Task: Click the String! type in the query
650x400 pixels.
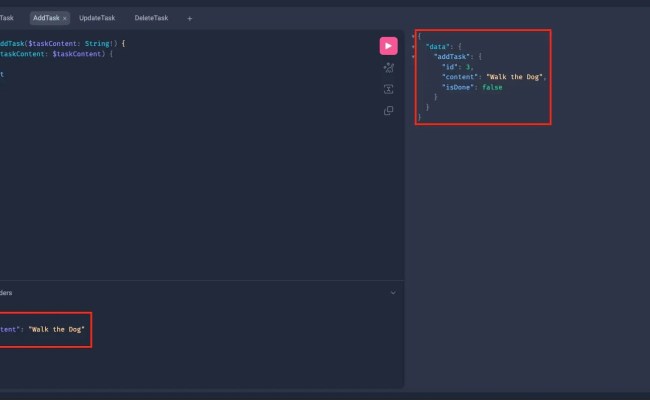Action: [x=99, y=44]
